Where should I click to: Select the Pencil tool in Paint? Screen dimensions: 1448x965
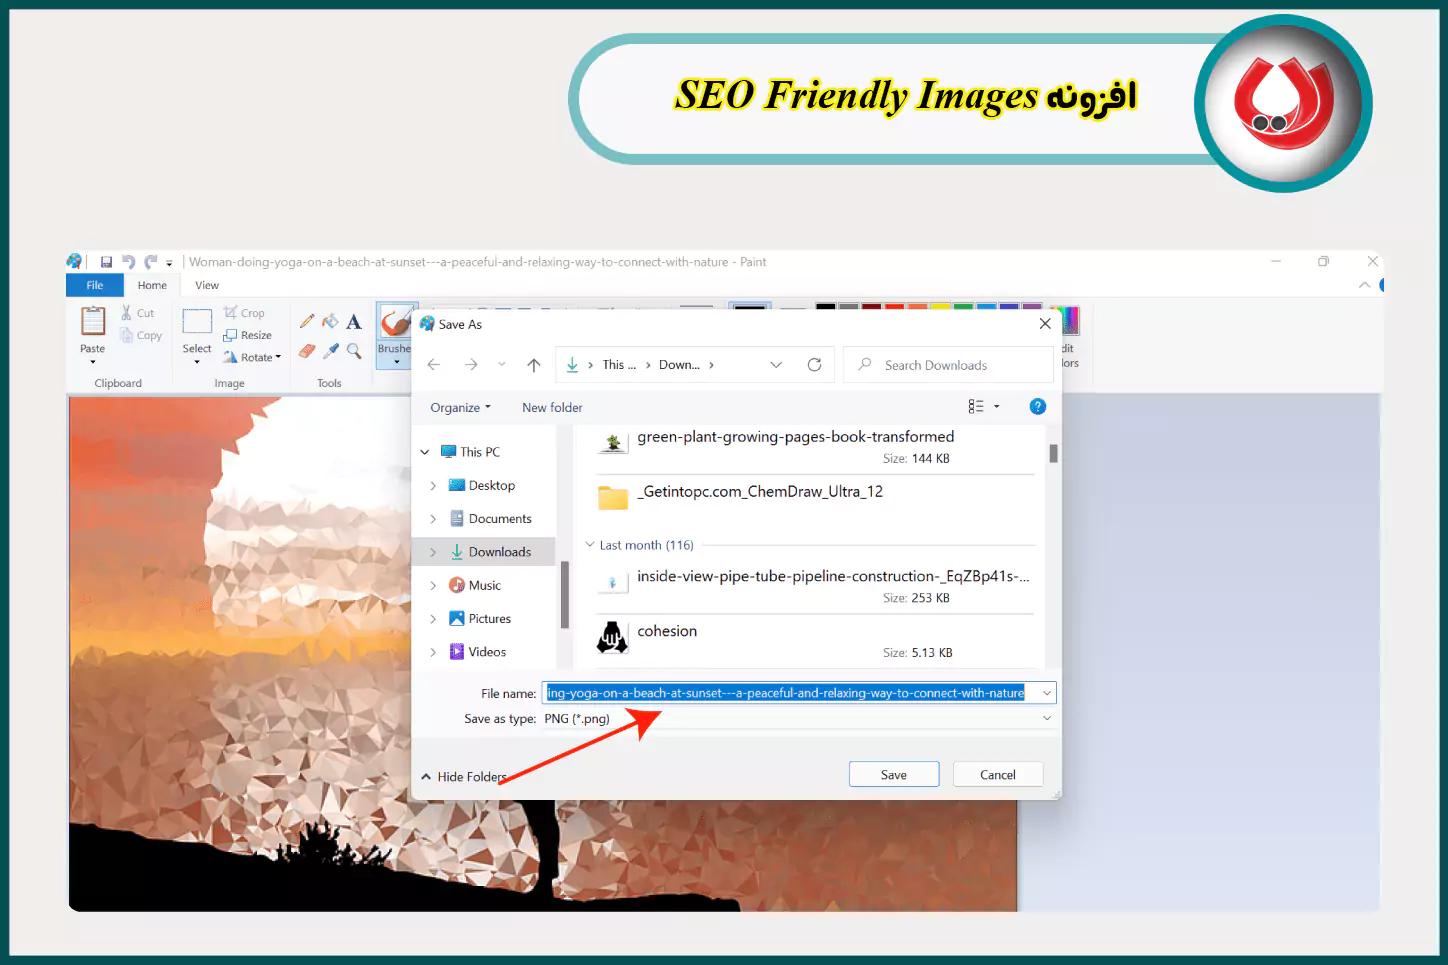coord(306,321)
